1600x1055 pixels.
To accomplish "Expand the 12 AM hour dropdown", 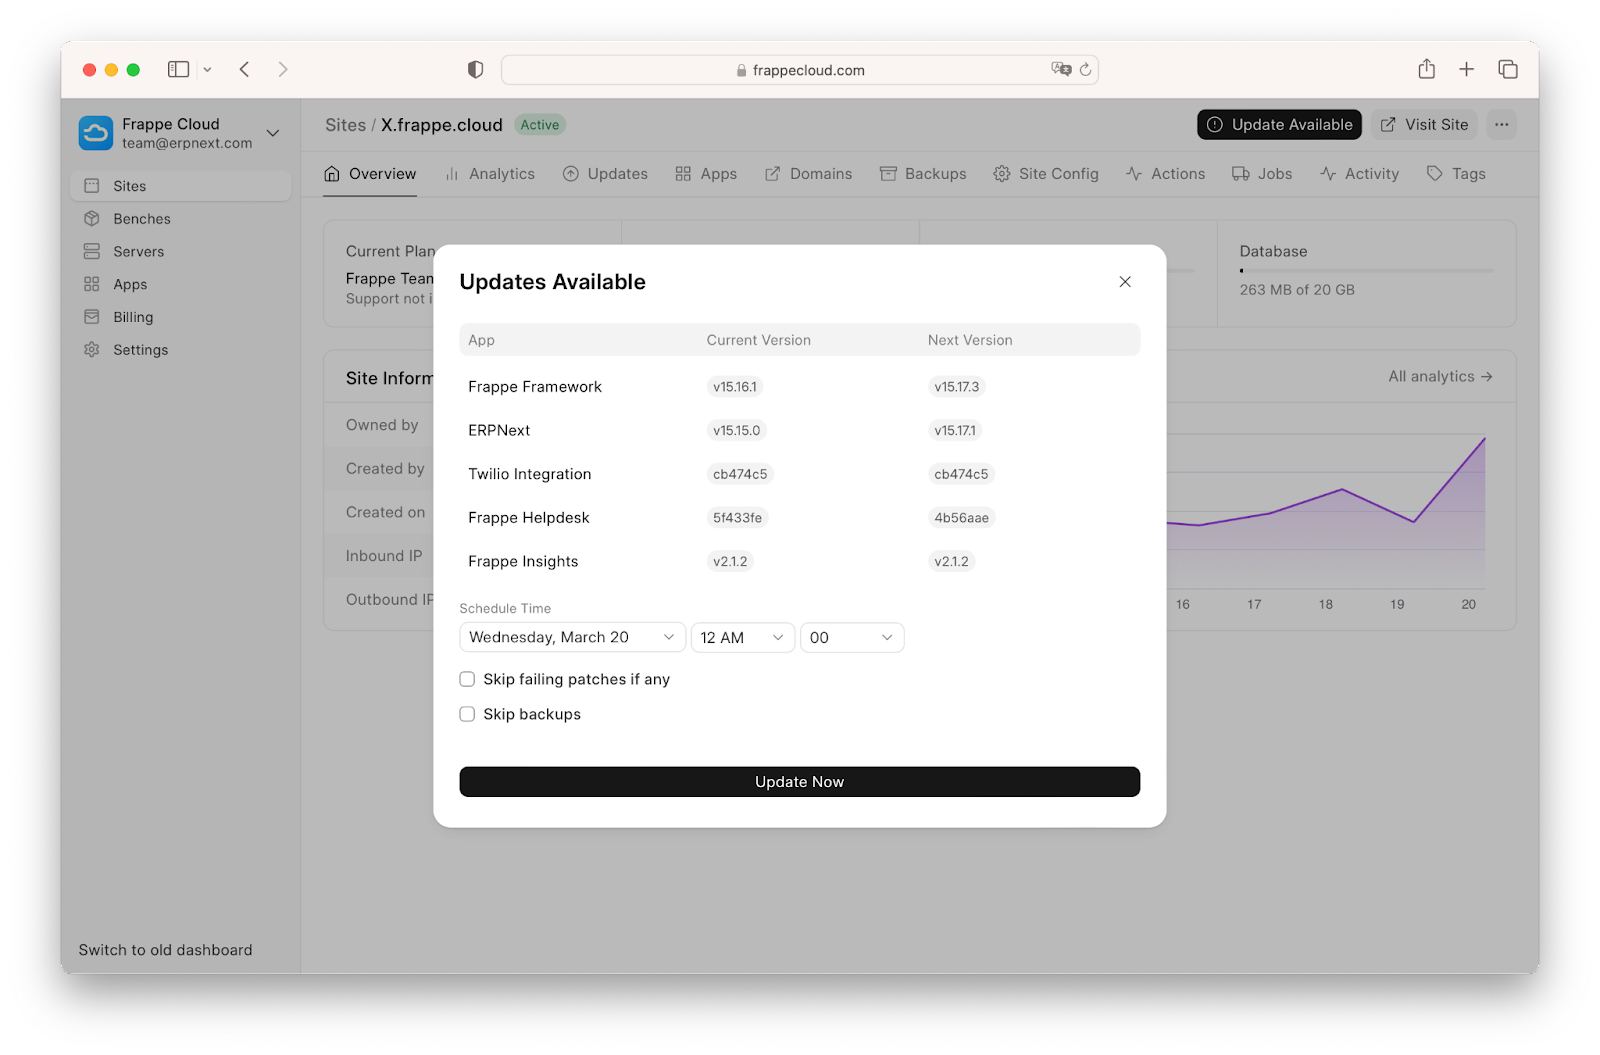I will pyautogui.click(x=742, y=638).
